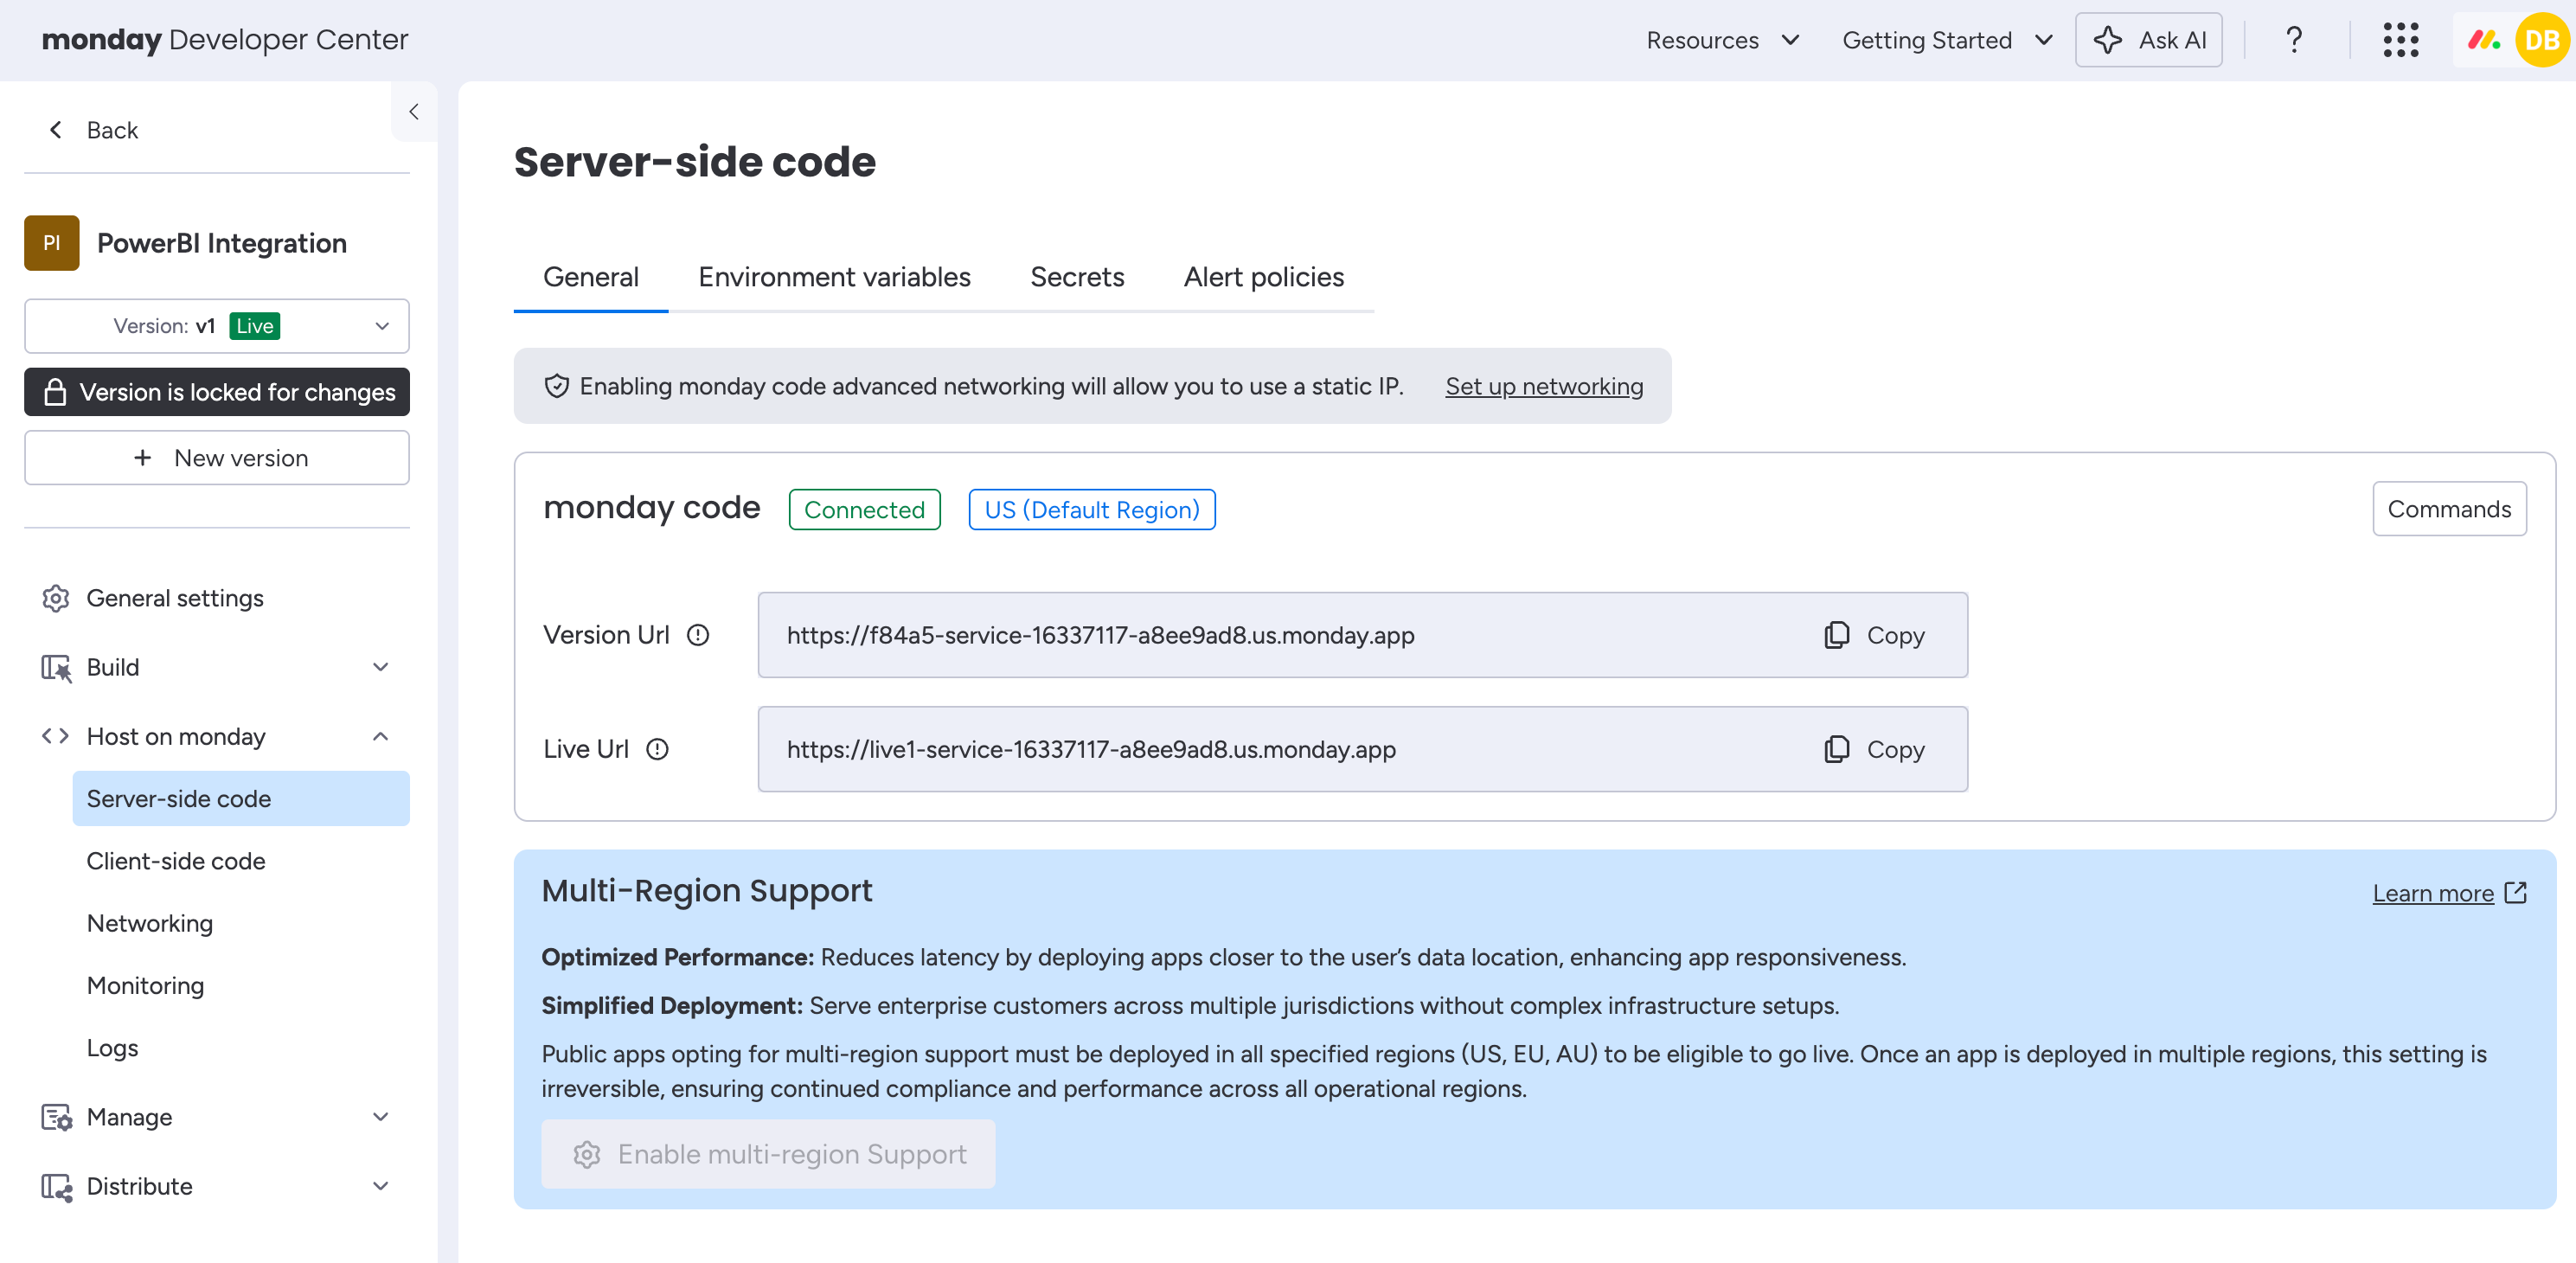Switch to the General tab
The height and width of the screenshot is (1263, 2576).
tap(591, 277)
